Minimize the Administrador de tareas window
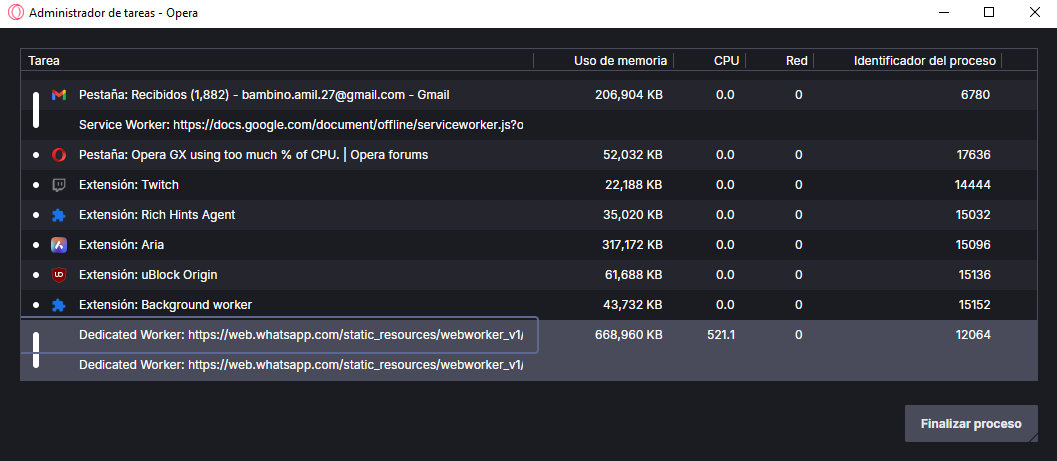This screenshot has width=1057, height=461. (943, 13)
